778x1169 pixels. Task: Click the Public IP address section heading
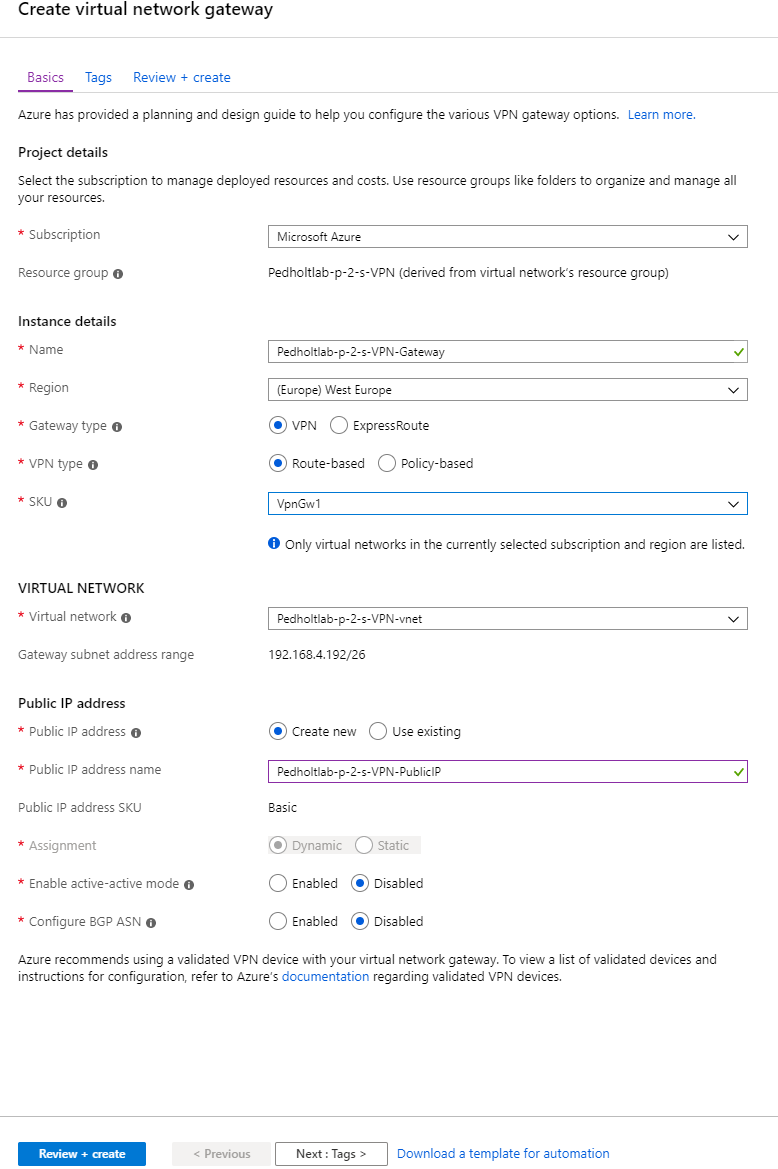point(72,703)
